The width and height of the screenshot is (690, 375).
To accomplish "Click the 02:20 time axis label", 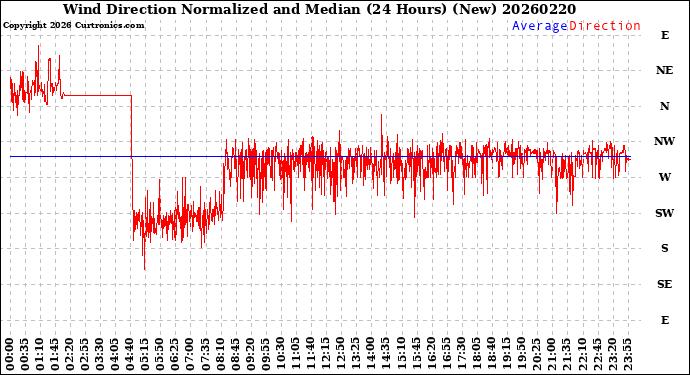I will click(x=70, y=355).
